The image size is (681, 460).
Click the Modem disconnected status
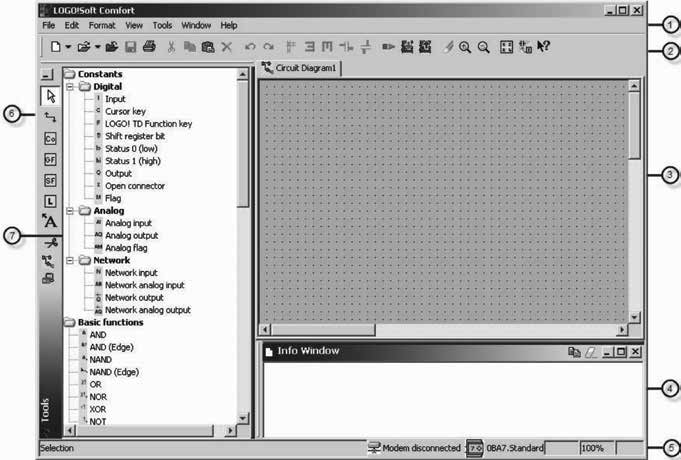tap(414, 448)
